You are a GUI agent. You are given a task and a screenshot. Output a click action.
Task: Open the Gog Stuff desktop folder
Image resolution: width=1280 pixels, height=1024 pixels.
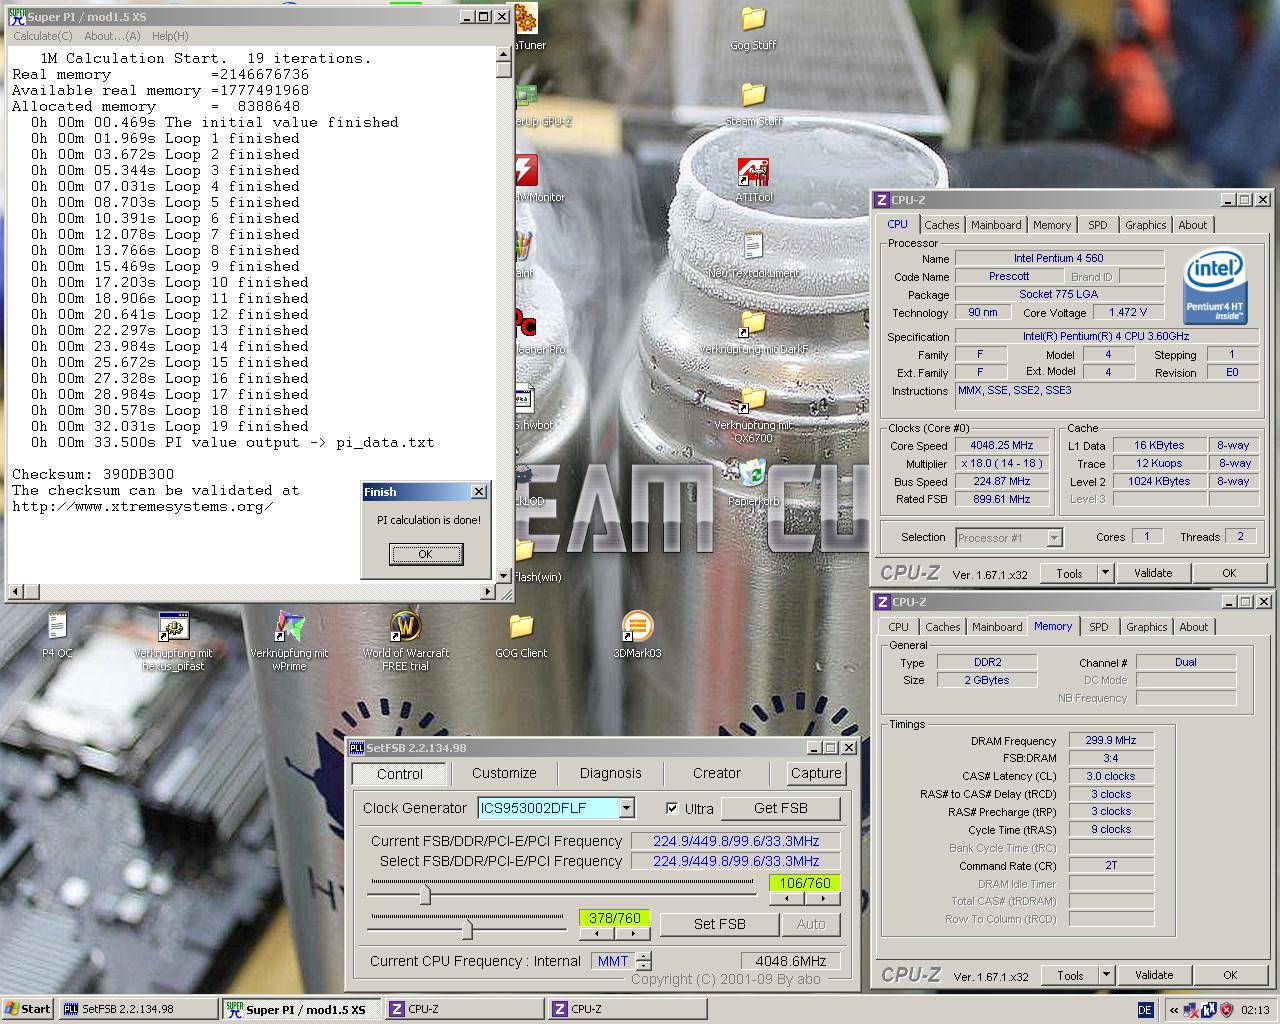pyautogui.click(x=753, y=20)
